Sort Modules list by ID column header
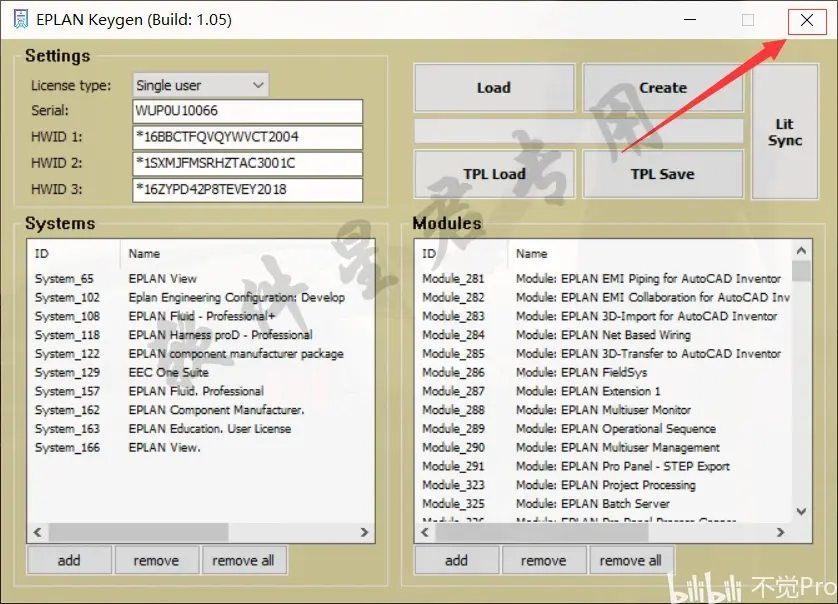This screenshot has height=604, width=838. click(460, 254)
